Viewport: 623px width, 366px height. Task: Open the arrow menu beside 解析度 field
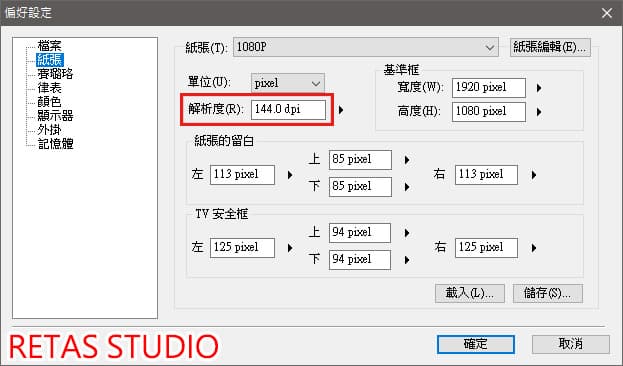(x=341, y=110)
